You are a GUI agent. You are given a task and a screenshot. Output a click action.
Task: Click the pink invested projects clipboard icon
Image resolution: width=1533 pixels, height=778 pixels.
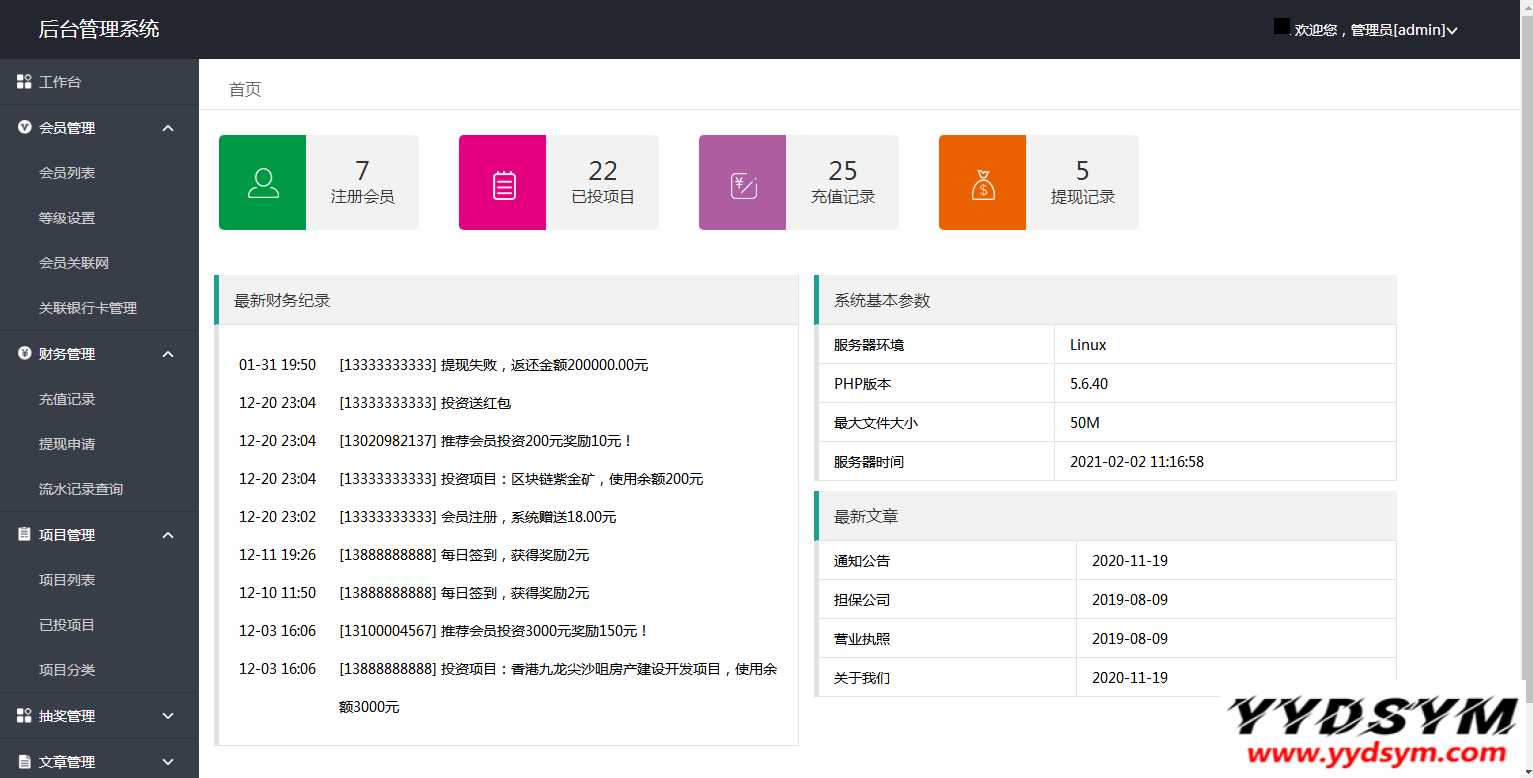[x=503, y=184]
